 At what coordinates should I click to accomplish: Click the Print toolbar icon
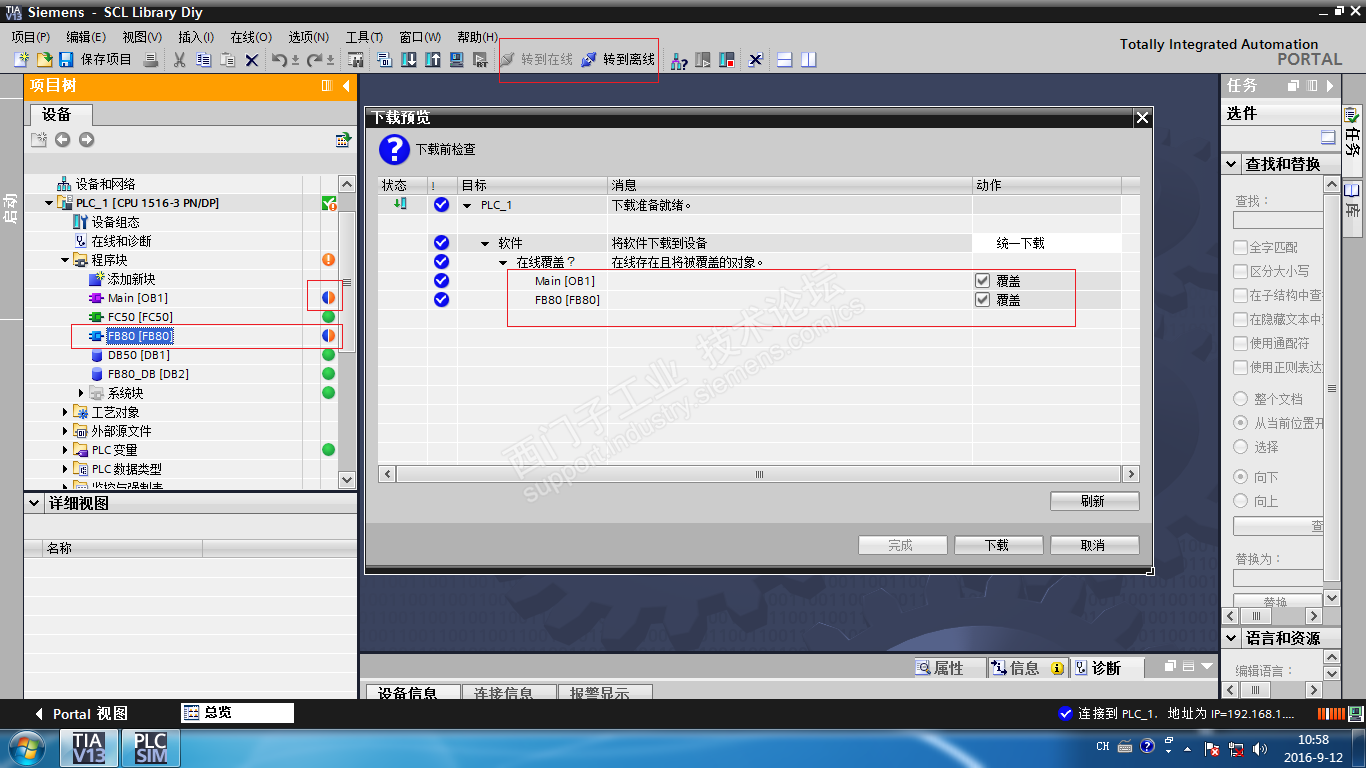tap(151, 60)
